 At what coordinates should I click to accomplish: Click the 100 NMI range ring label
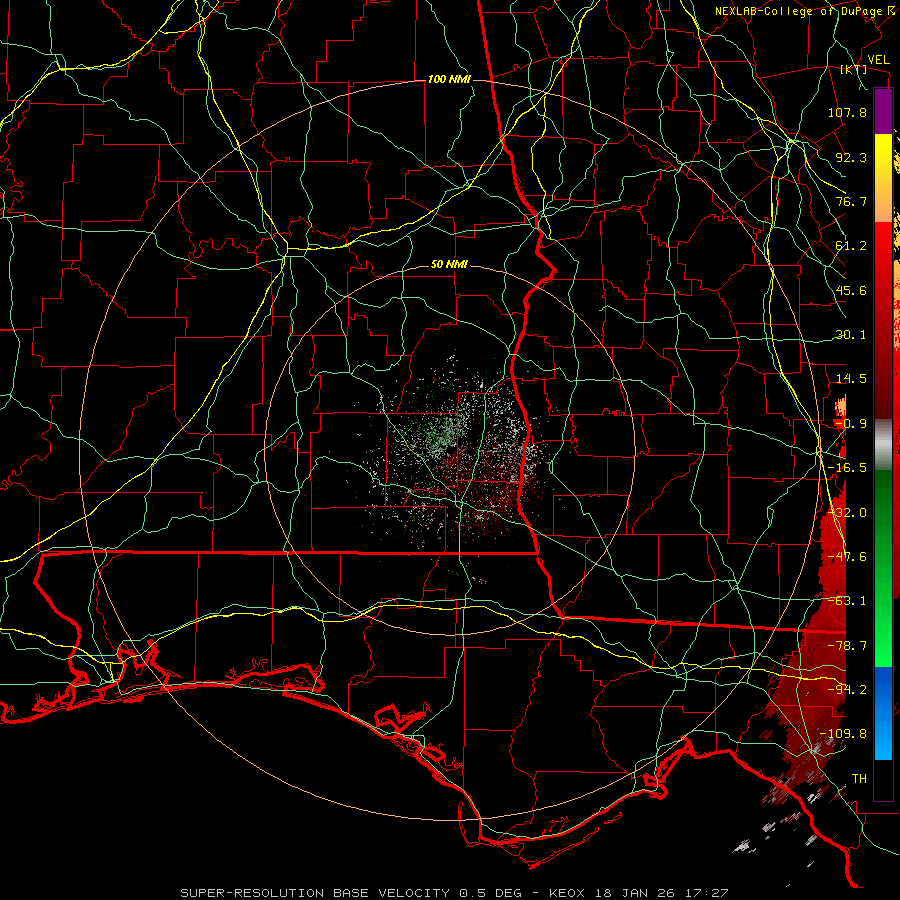449,79
